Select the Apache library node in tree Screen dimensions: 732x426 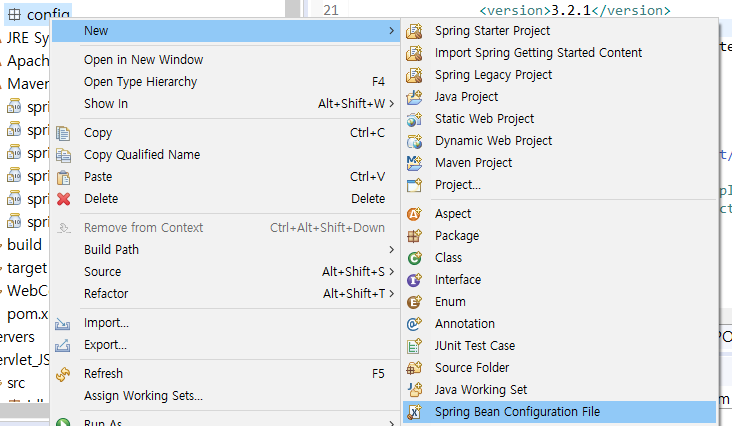[x=28, y=61]
